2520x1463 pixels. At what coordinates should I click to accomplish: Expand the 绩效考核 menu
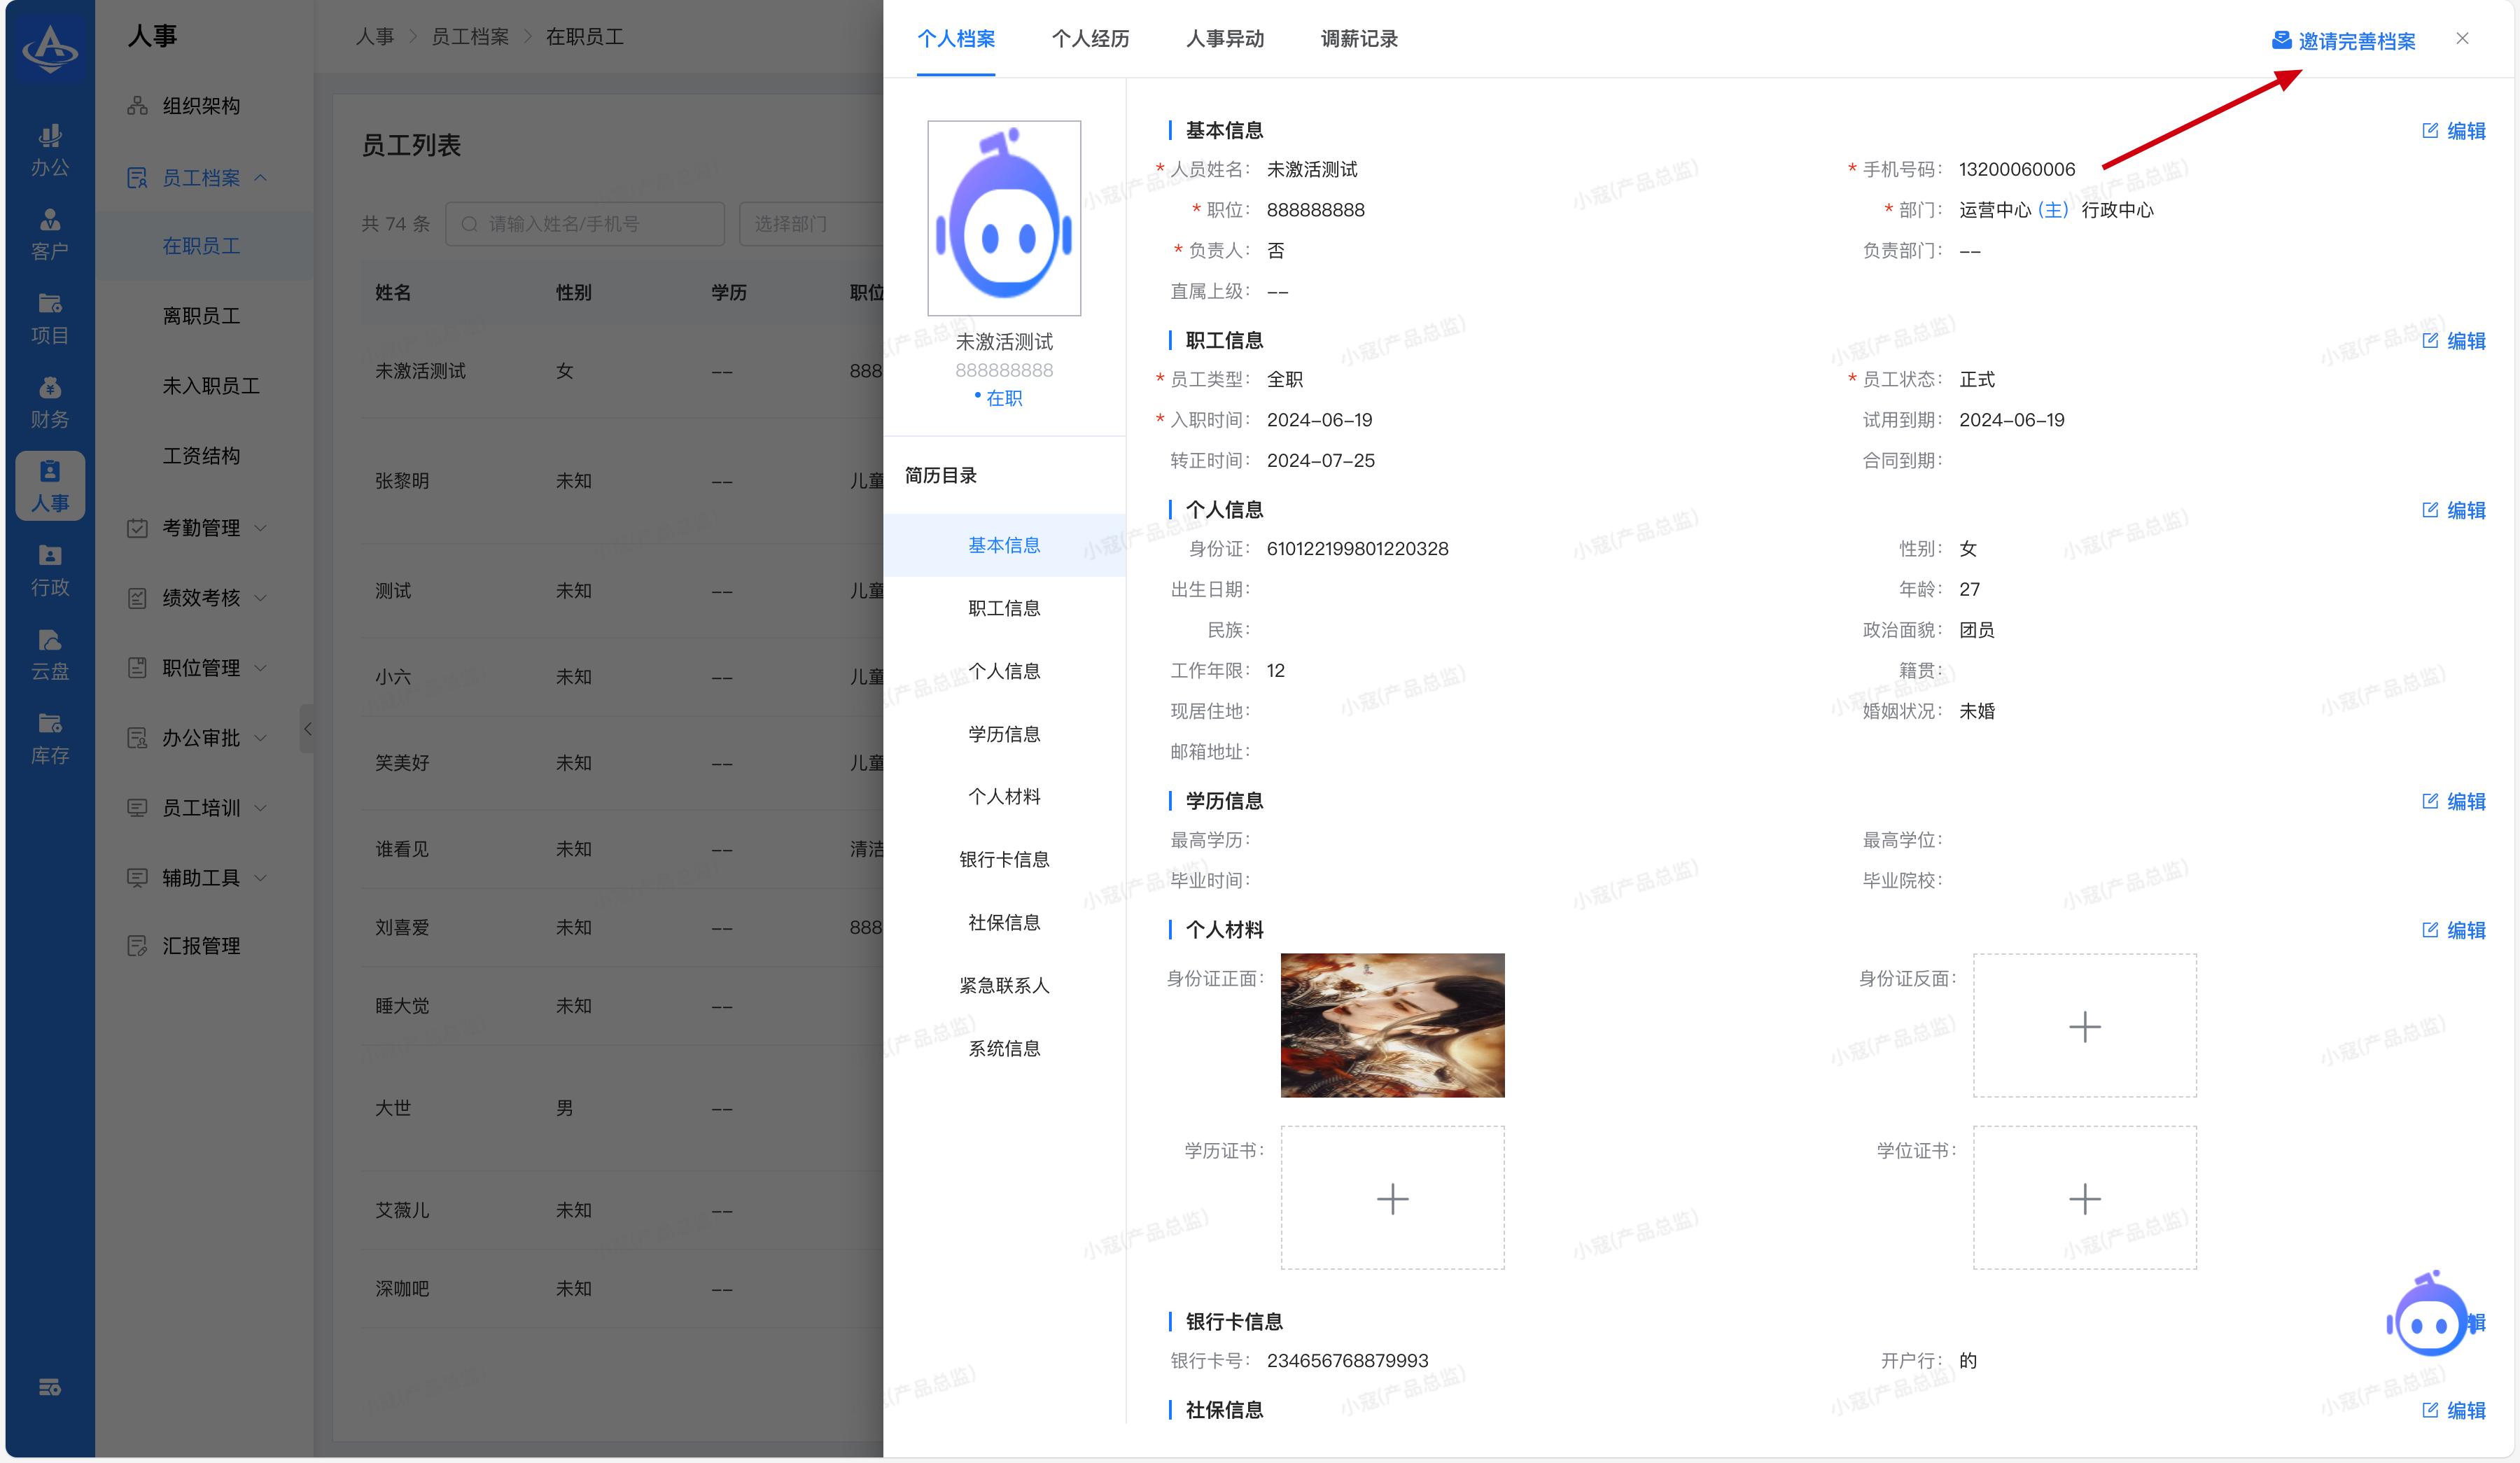tap(200, 598)
